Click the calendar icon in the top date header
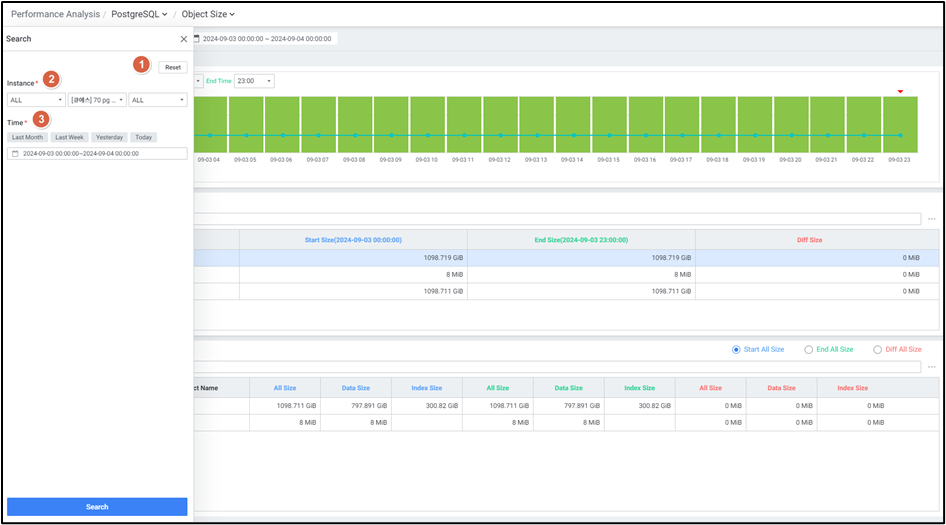 [197, 38]
